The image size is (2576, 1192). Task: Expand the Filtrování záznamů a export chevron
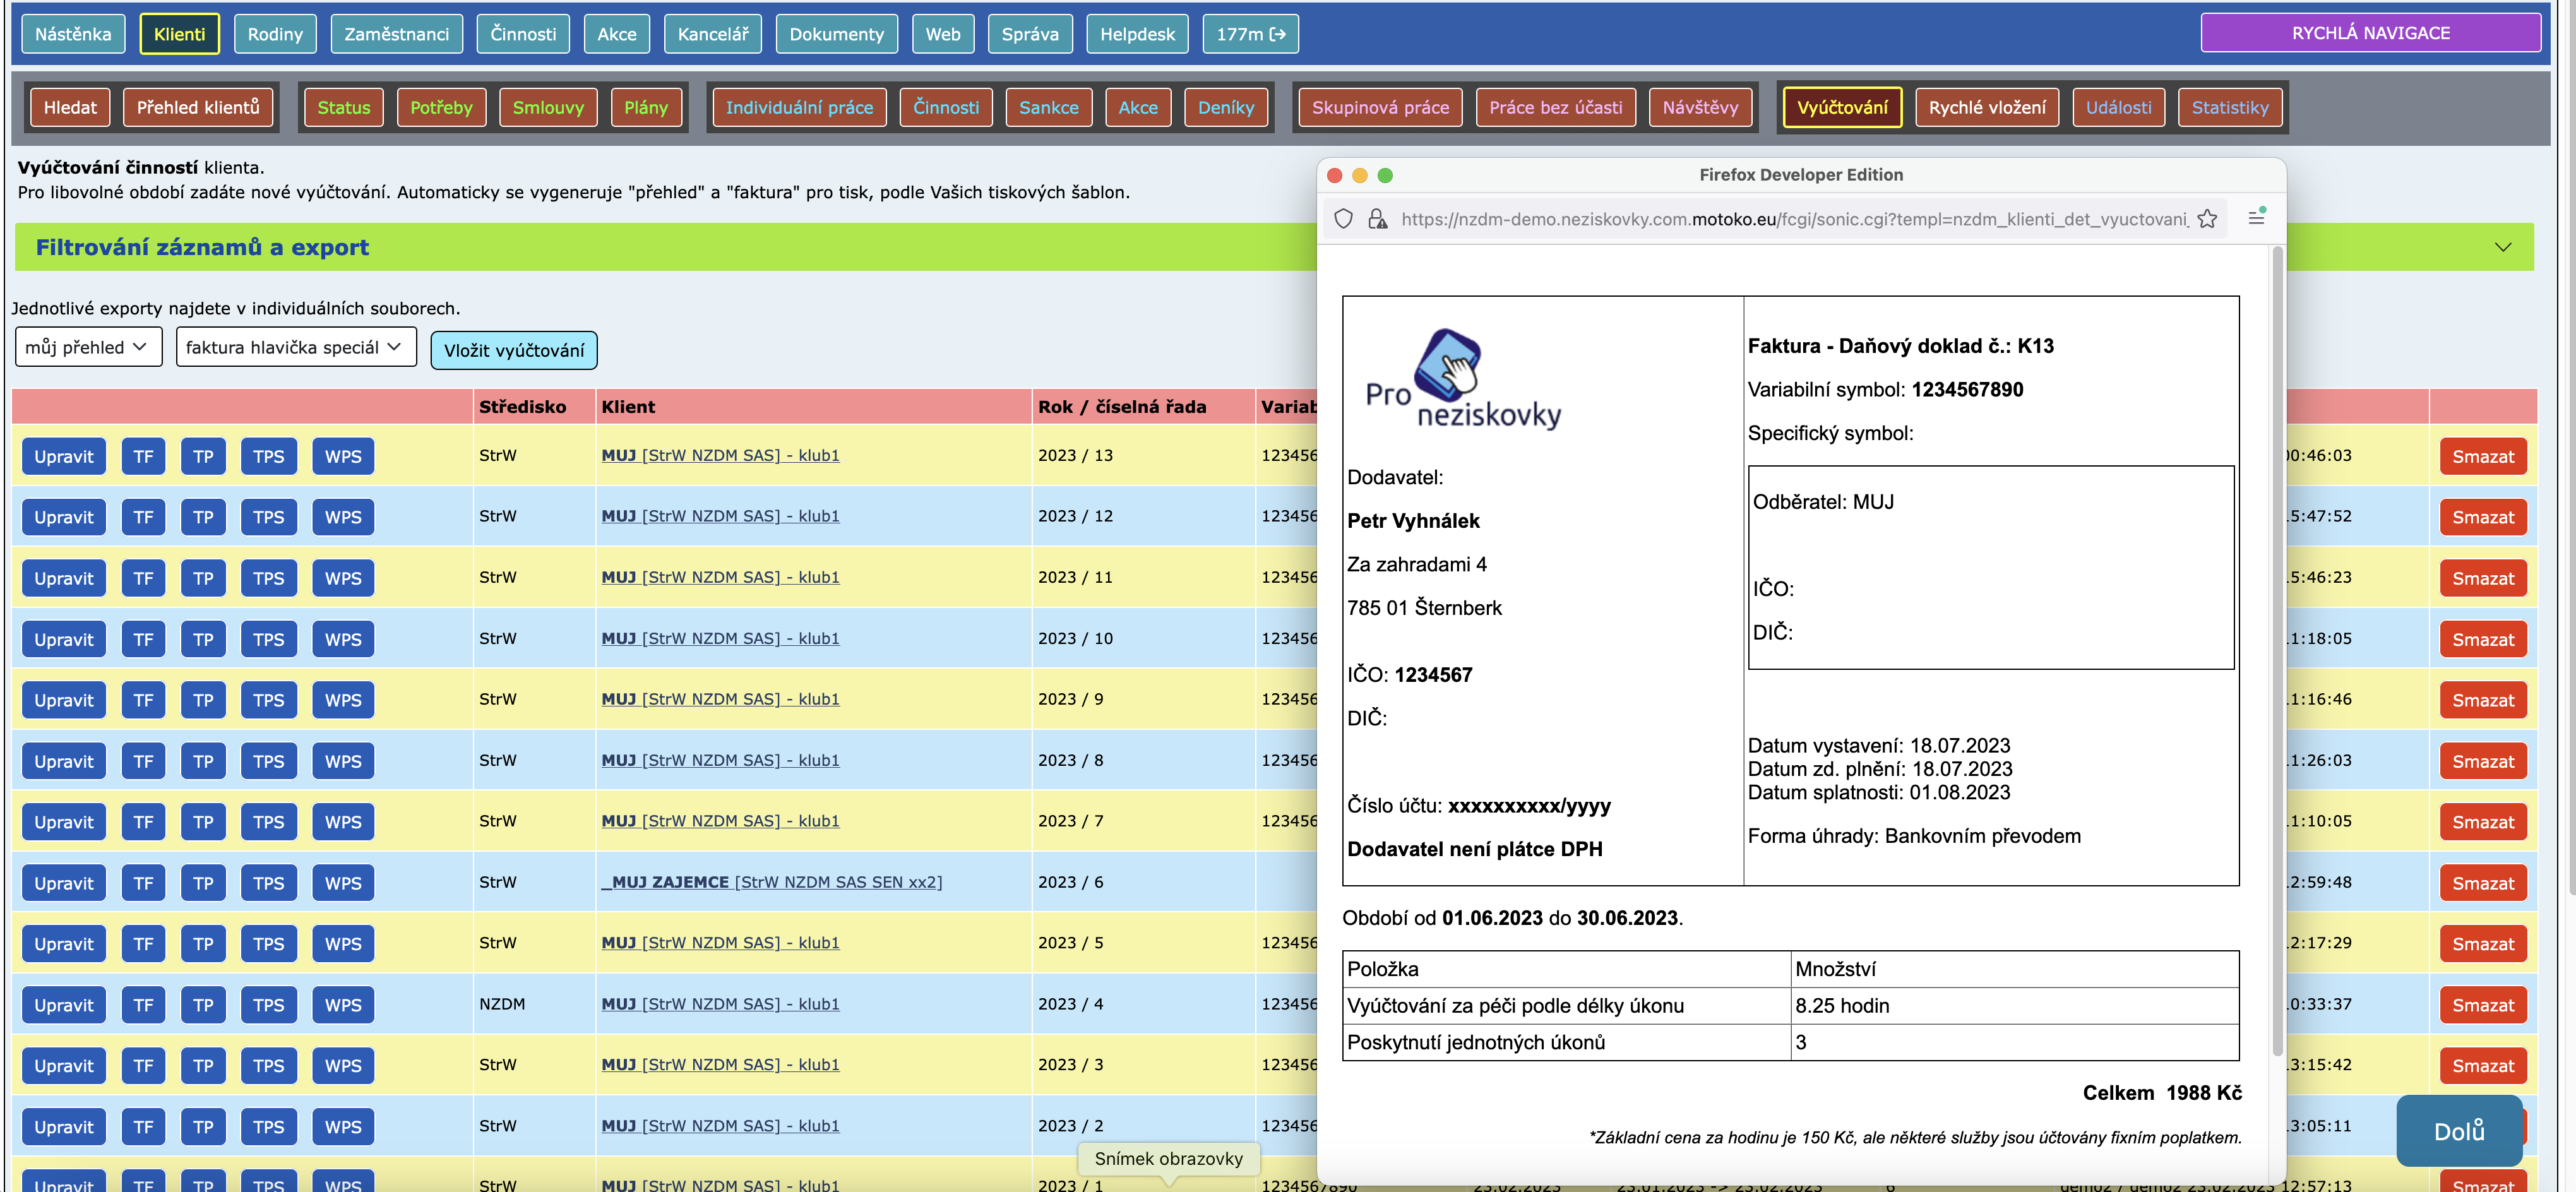(x=2502, y=247)
